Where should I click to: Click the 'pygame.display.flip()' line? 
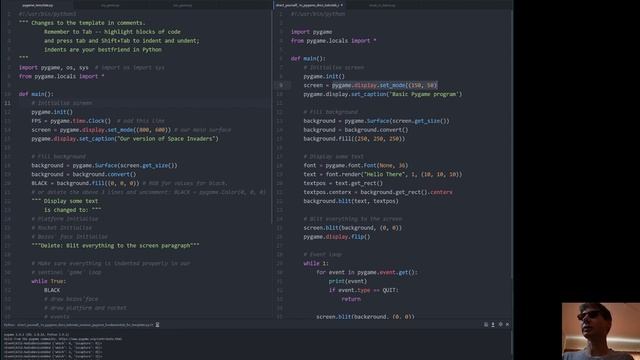coord(337,237)
